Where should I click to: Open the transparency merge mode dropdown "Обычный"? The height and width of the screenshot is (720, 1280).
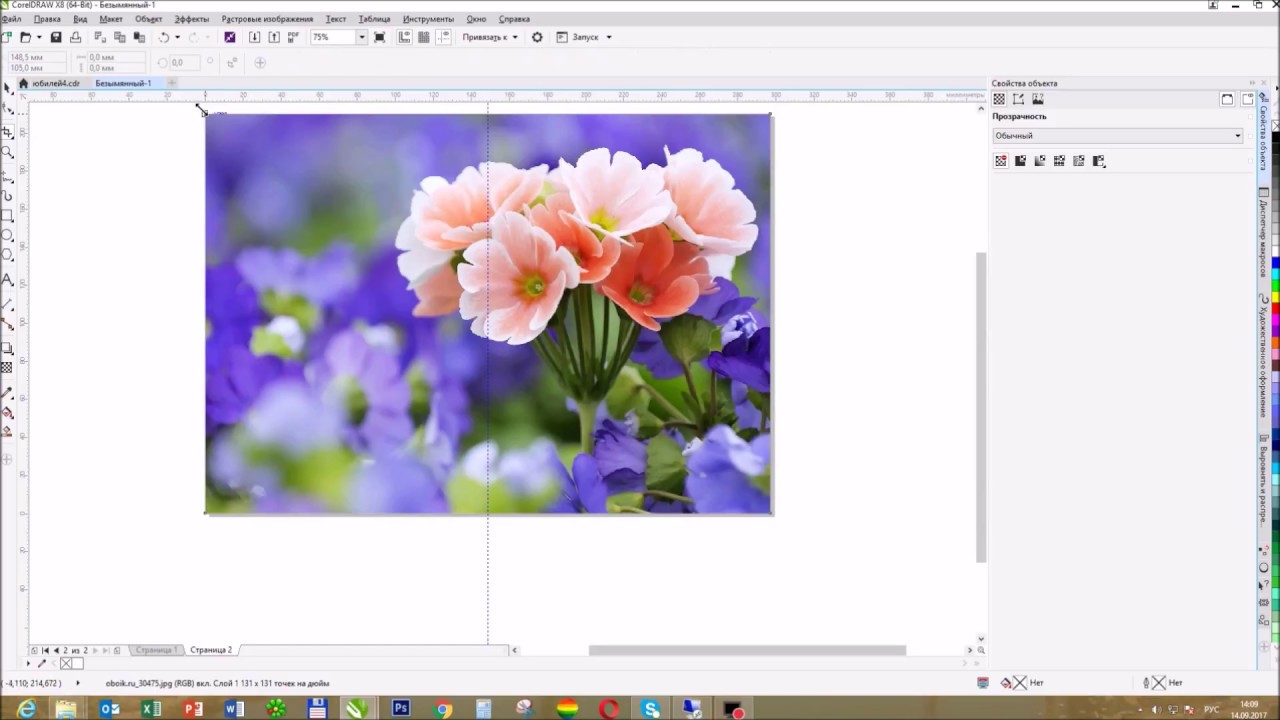pos(1118,136)
